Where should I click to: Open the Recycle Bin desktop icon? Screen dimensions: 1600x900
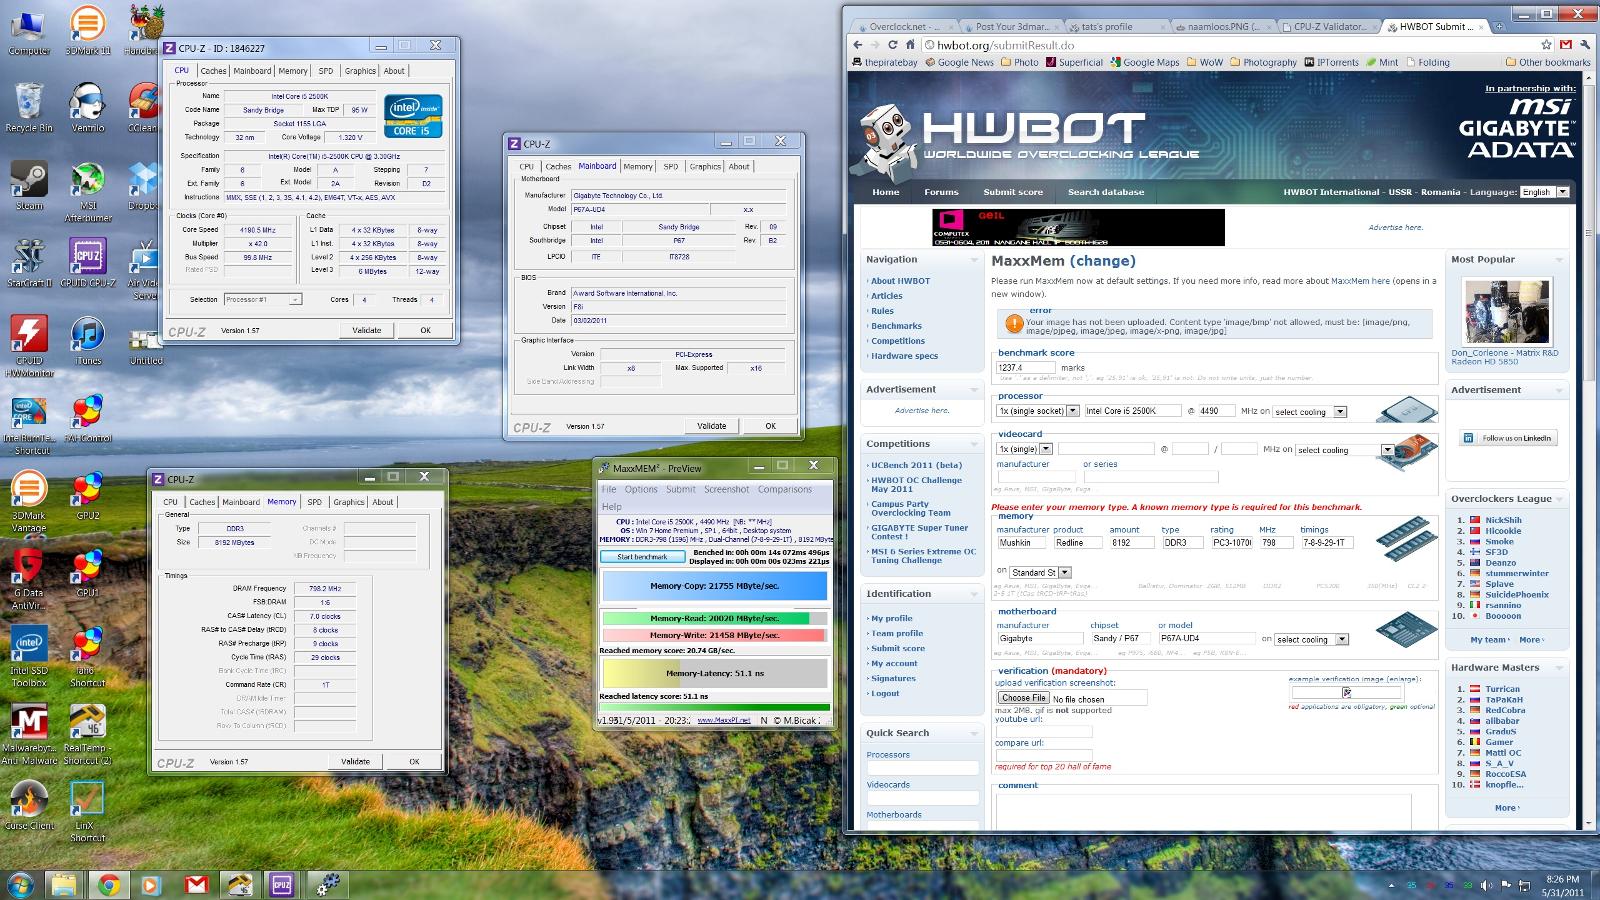[x=29, y=107]
